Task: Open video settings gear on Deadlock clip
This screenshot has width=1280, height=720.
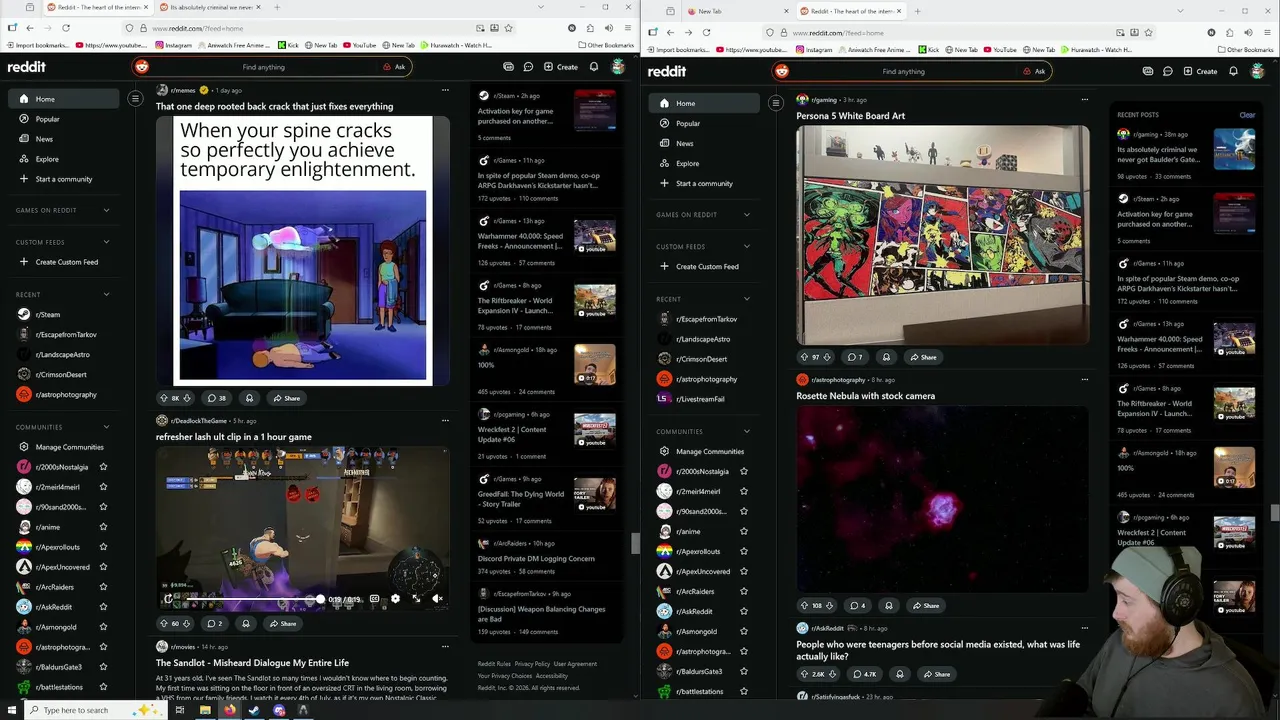Action: [395, 599]
